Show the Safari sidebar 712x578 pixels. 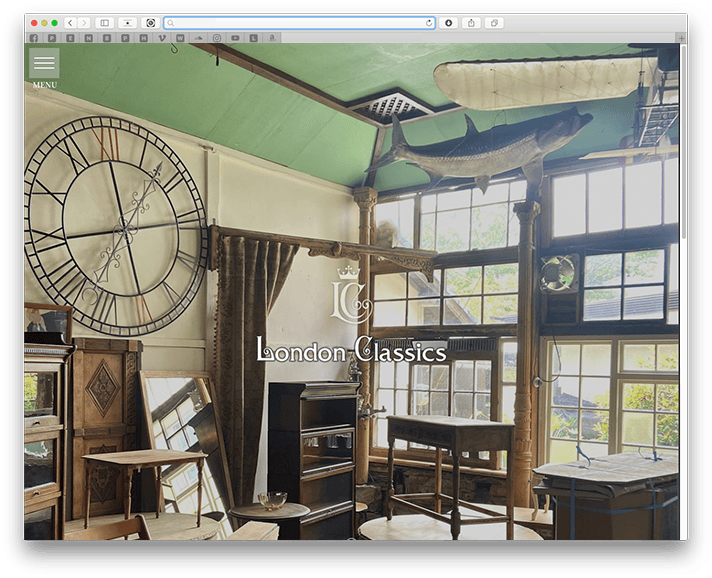click(105, 23)
